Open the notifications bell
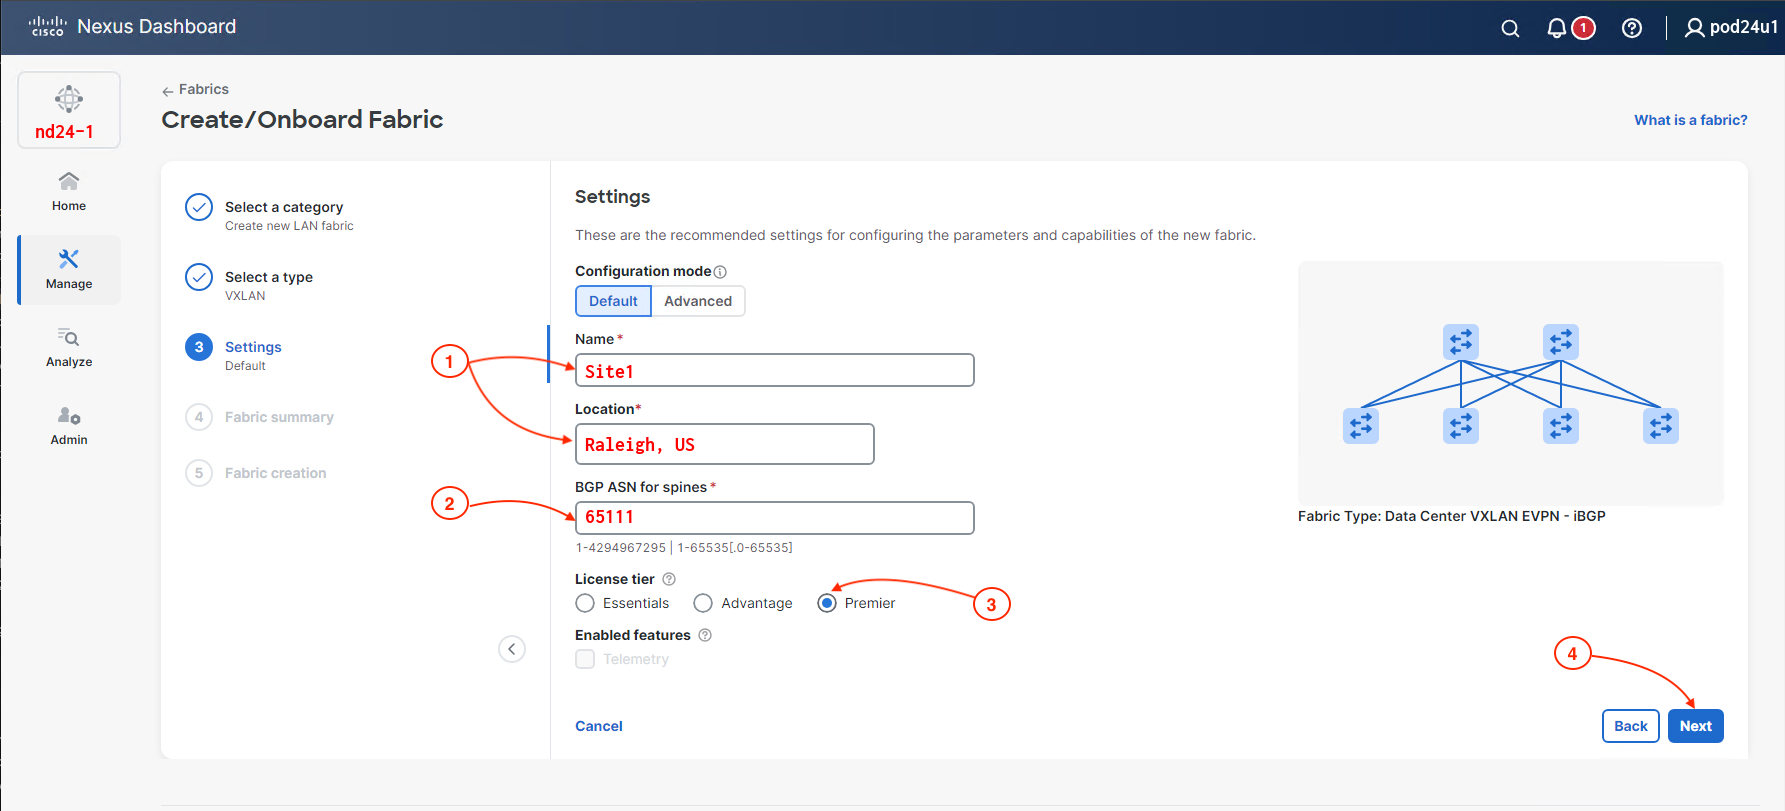 [1557, 28]
